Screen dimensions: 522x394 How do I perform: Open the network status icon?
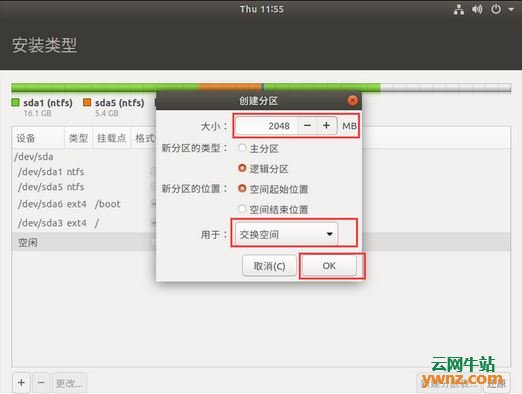[x=459, y=10]
